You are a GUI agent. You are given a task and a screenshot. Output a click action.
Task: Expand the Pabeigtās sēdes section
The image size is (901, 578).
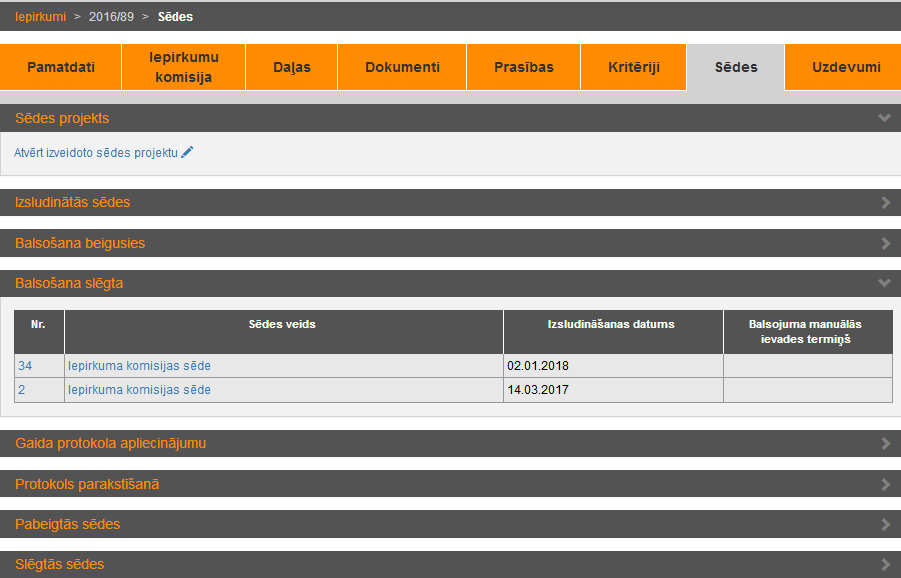click(x=884, y=525)
